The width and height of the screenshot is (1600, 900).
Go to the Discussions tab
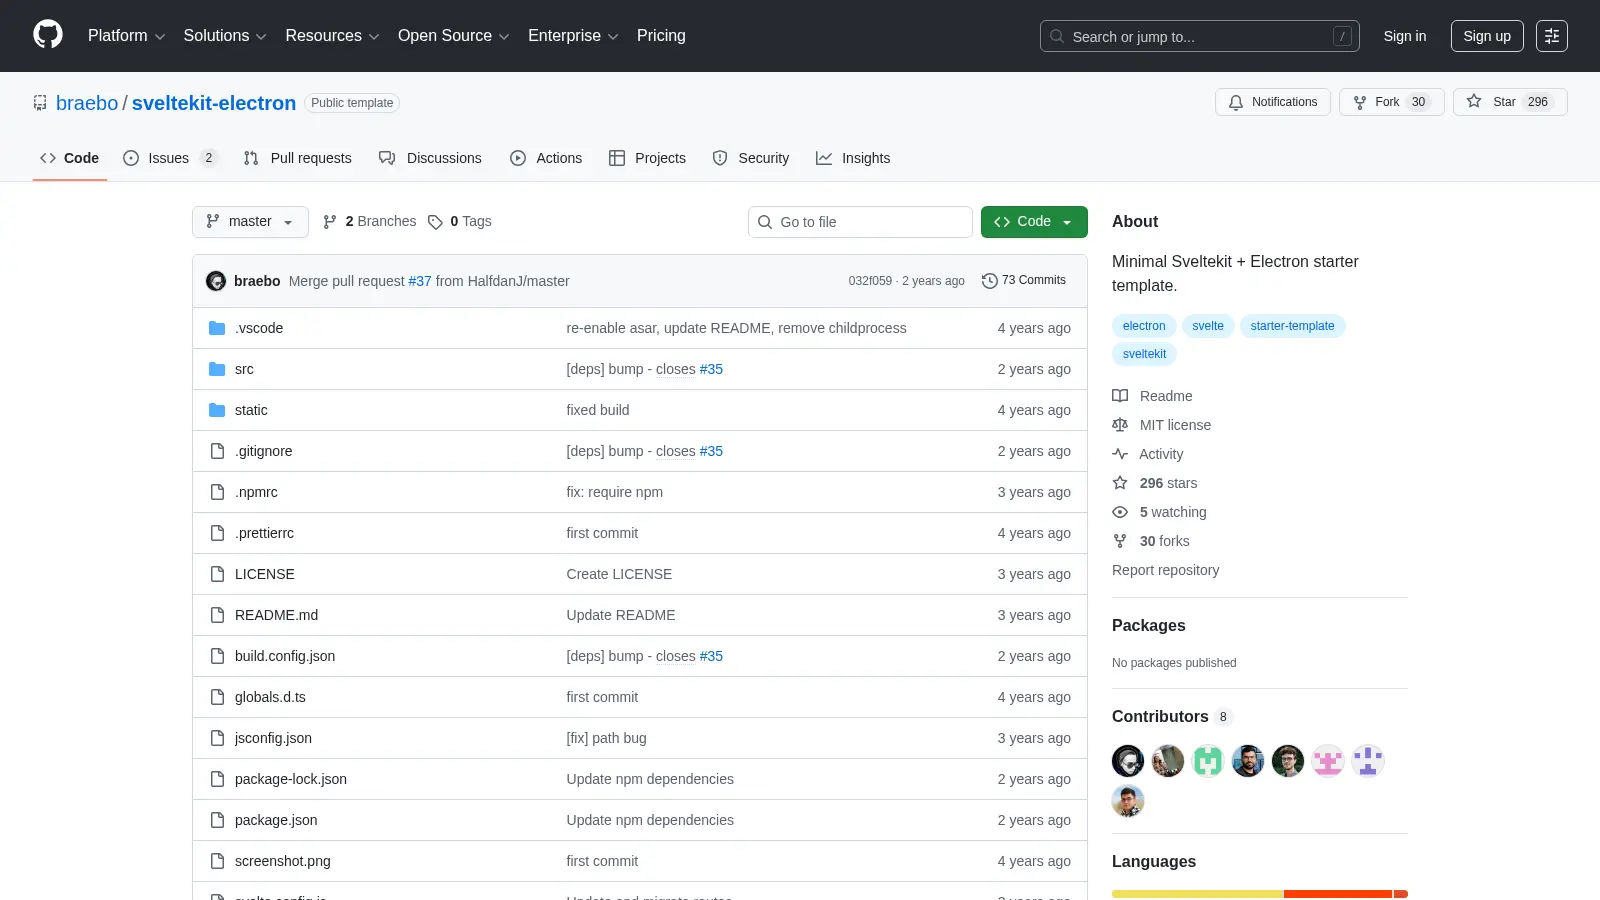430,158
